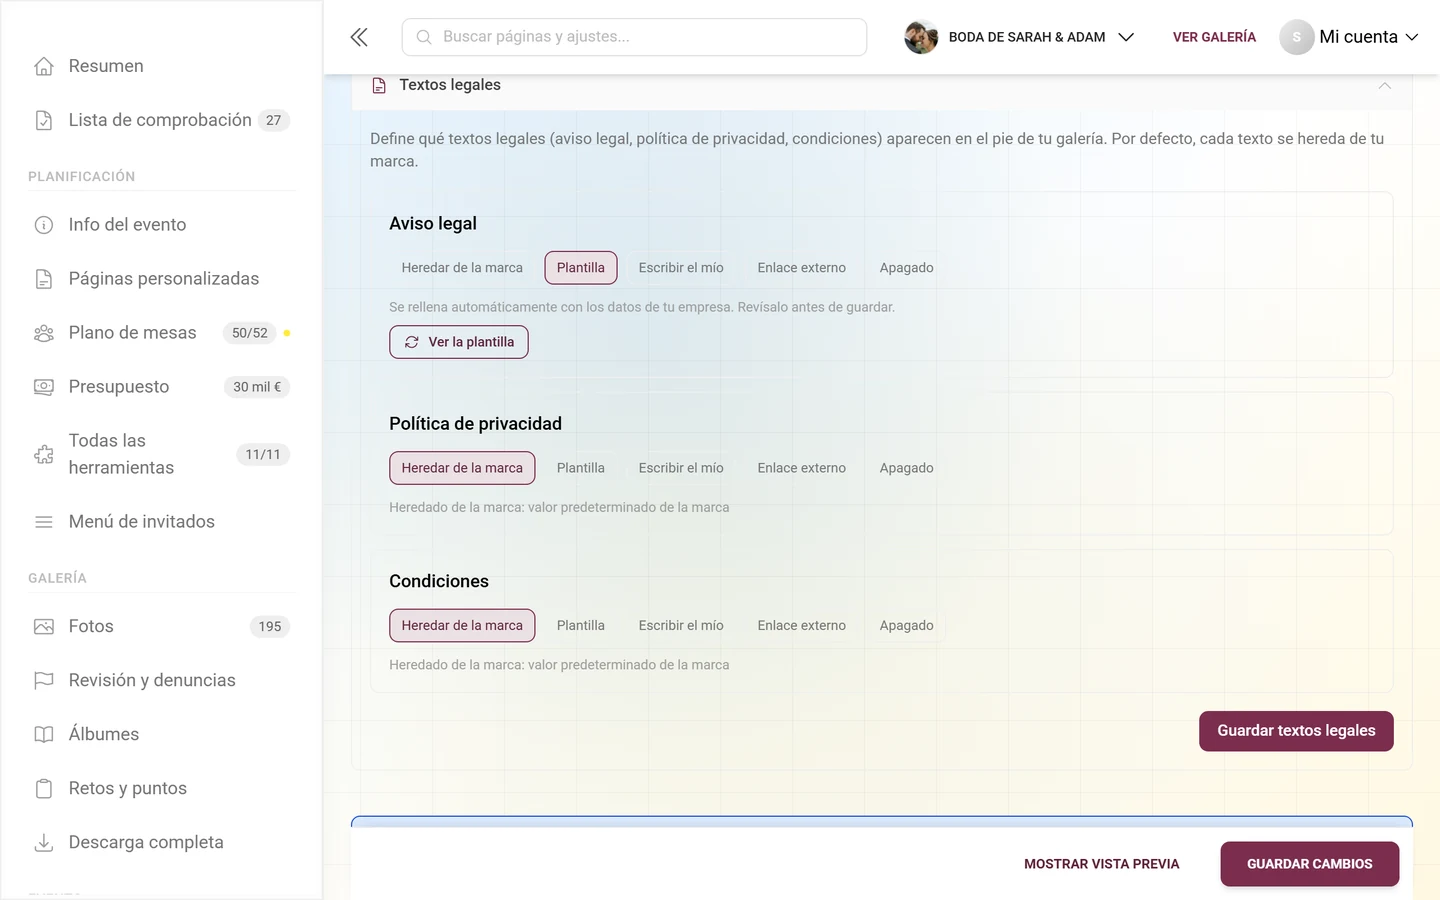1440x900 pixels.
Task: Click the Descarga completa download icon
Action: (x=44, y=843)
